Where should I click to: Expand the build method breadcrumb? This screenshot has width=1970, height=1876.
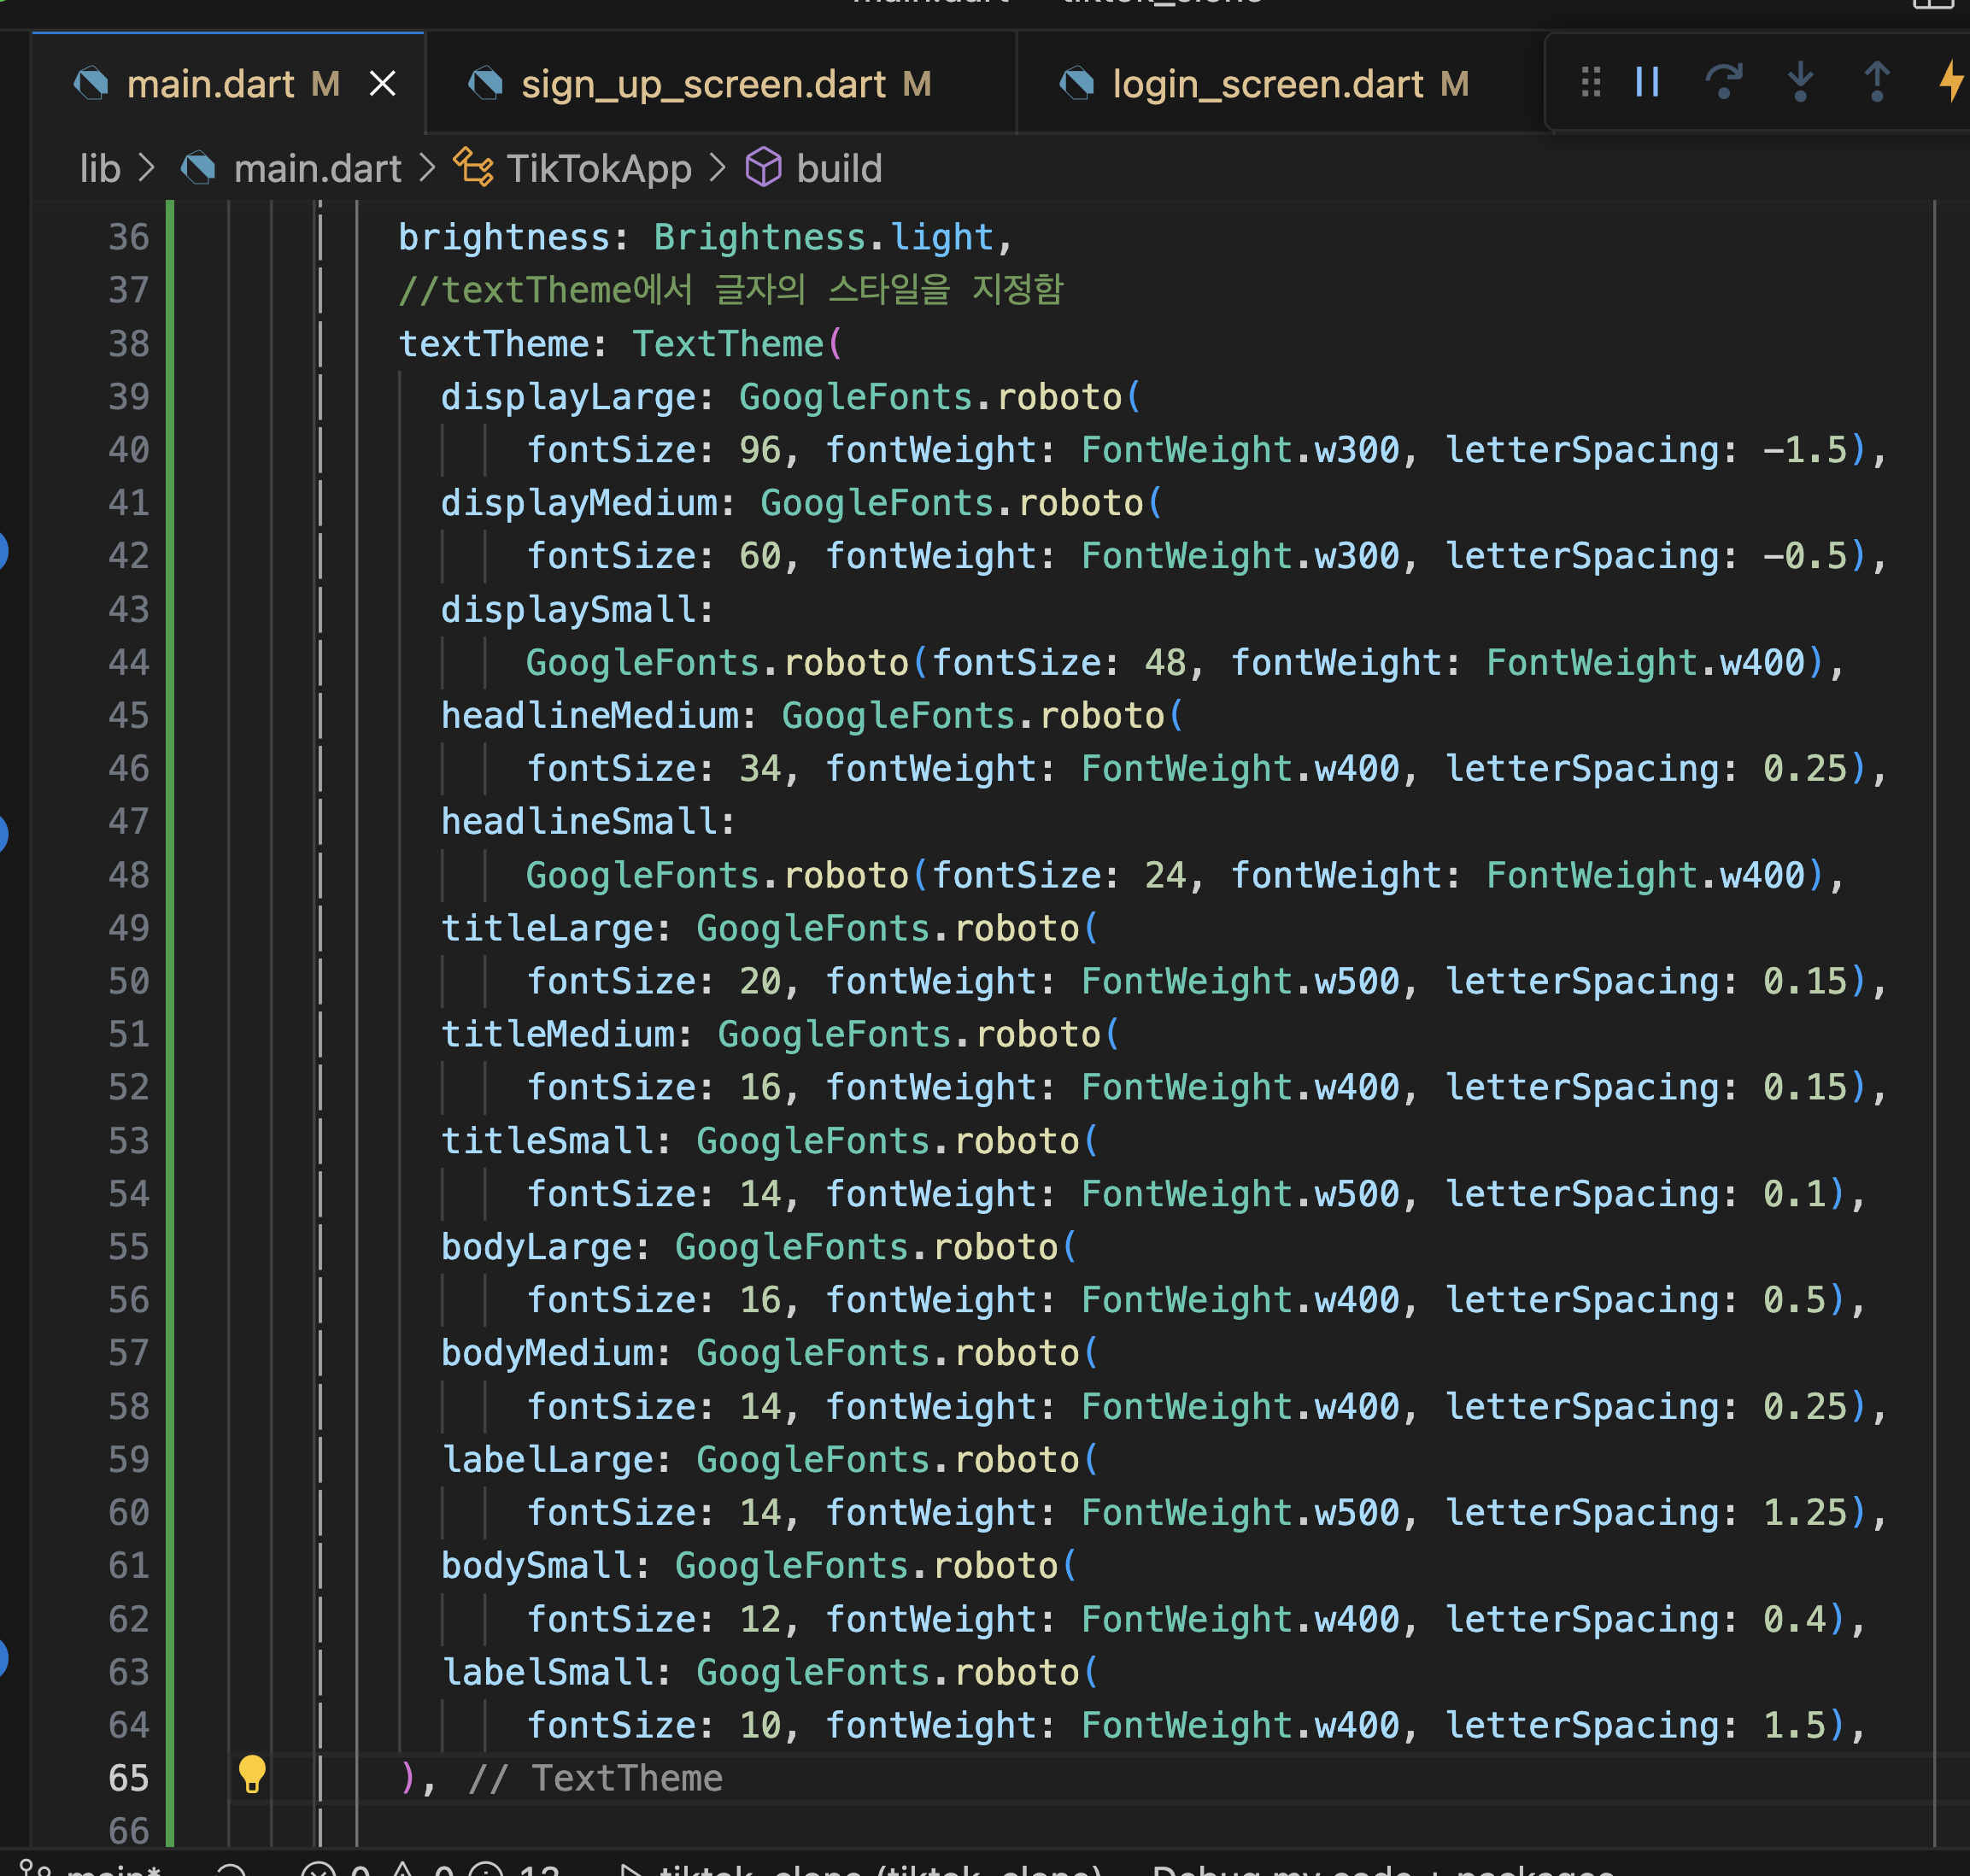[x=838, y=168]
